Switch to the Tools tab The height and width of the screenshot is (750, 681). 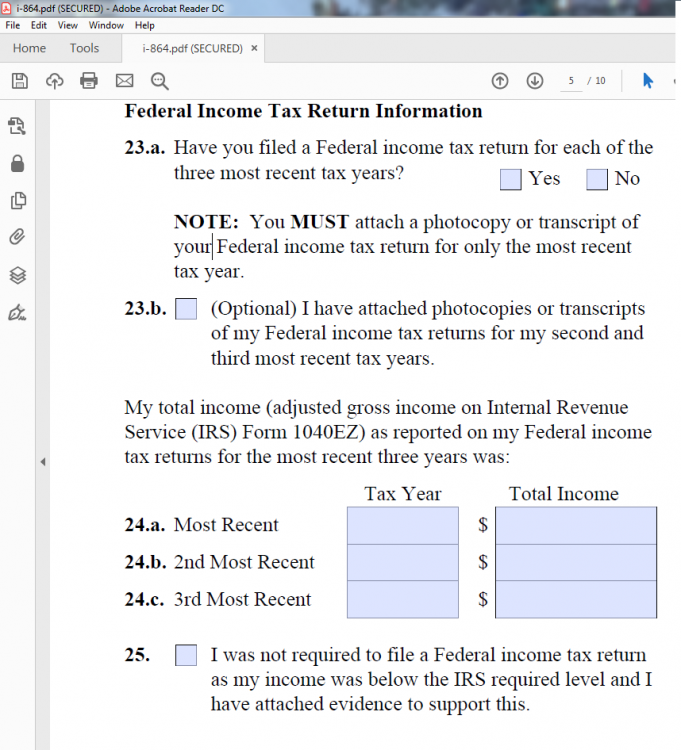(x=84, y=48)
